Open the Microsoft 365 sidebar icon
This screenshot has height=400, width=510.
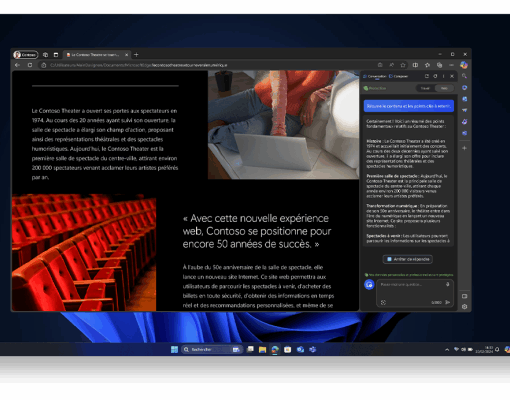pos(464,88)
